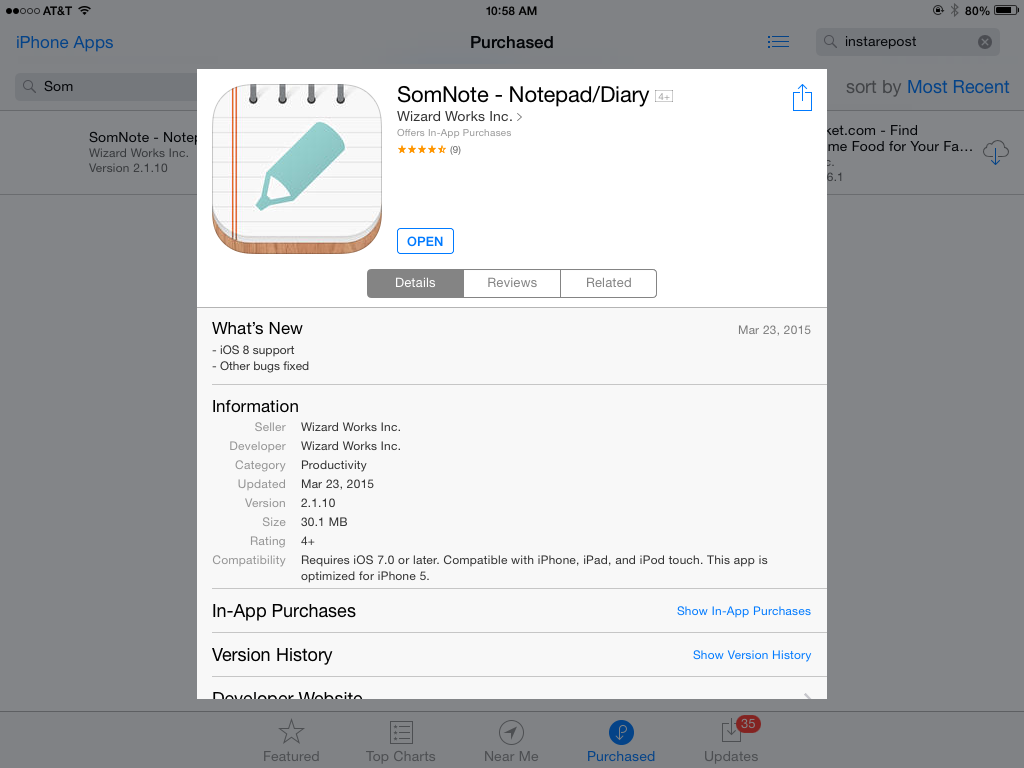Tap the cloud download icon

[995, 152]
